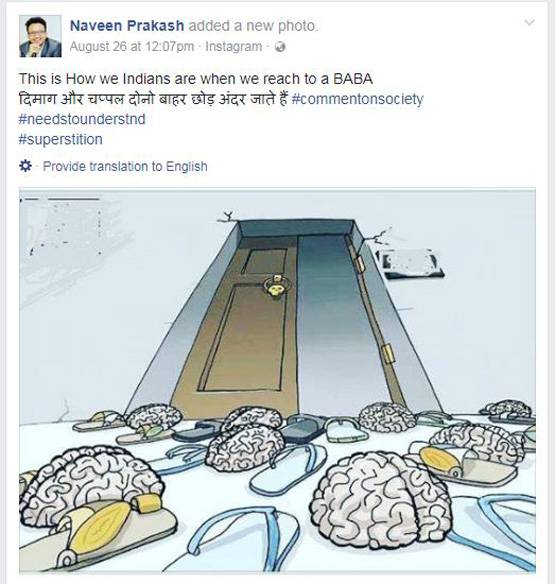The width and height of the screenshot is (555, 584).
Task: Click the wall nameplate beside the door
Action: tap(410, 263)
